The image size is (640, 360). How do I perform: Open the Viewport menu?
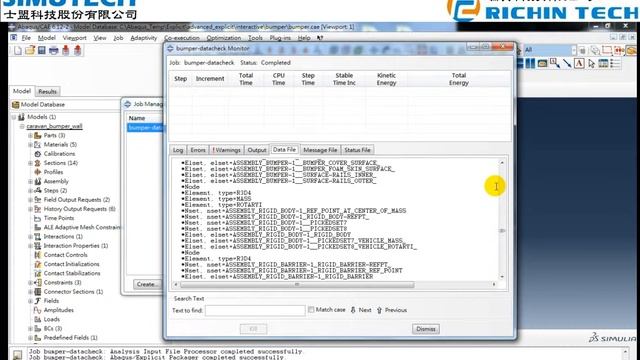74,38
